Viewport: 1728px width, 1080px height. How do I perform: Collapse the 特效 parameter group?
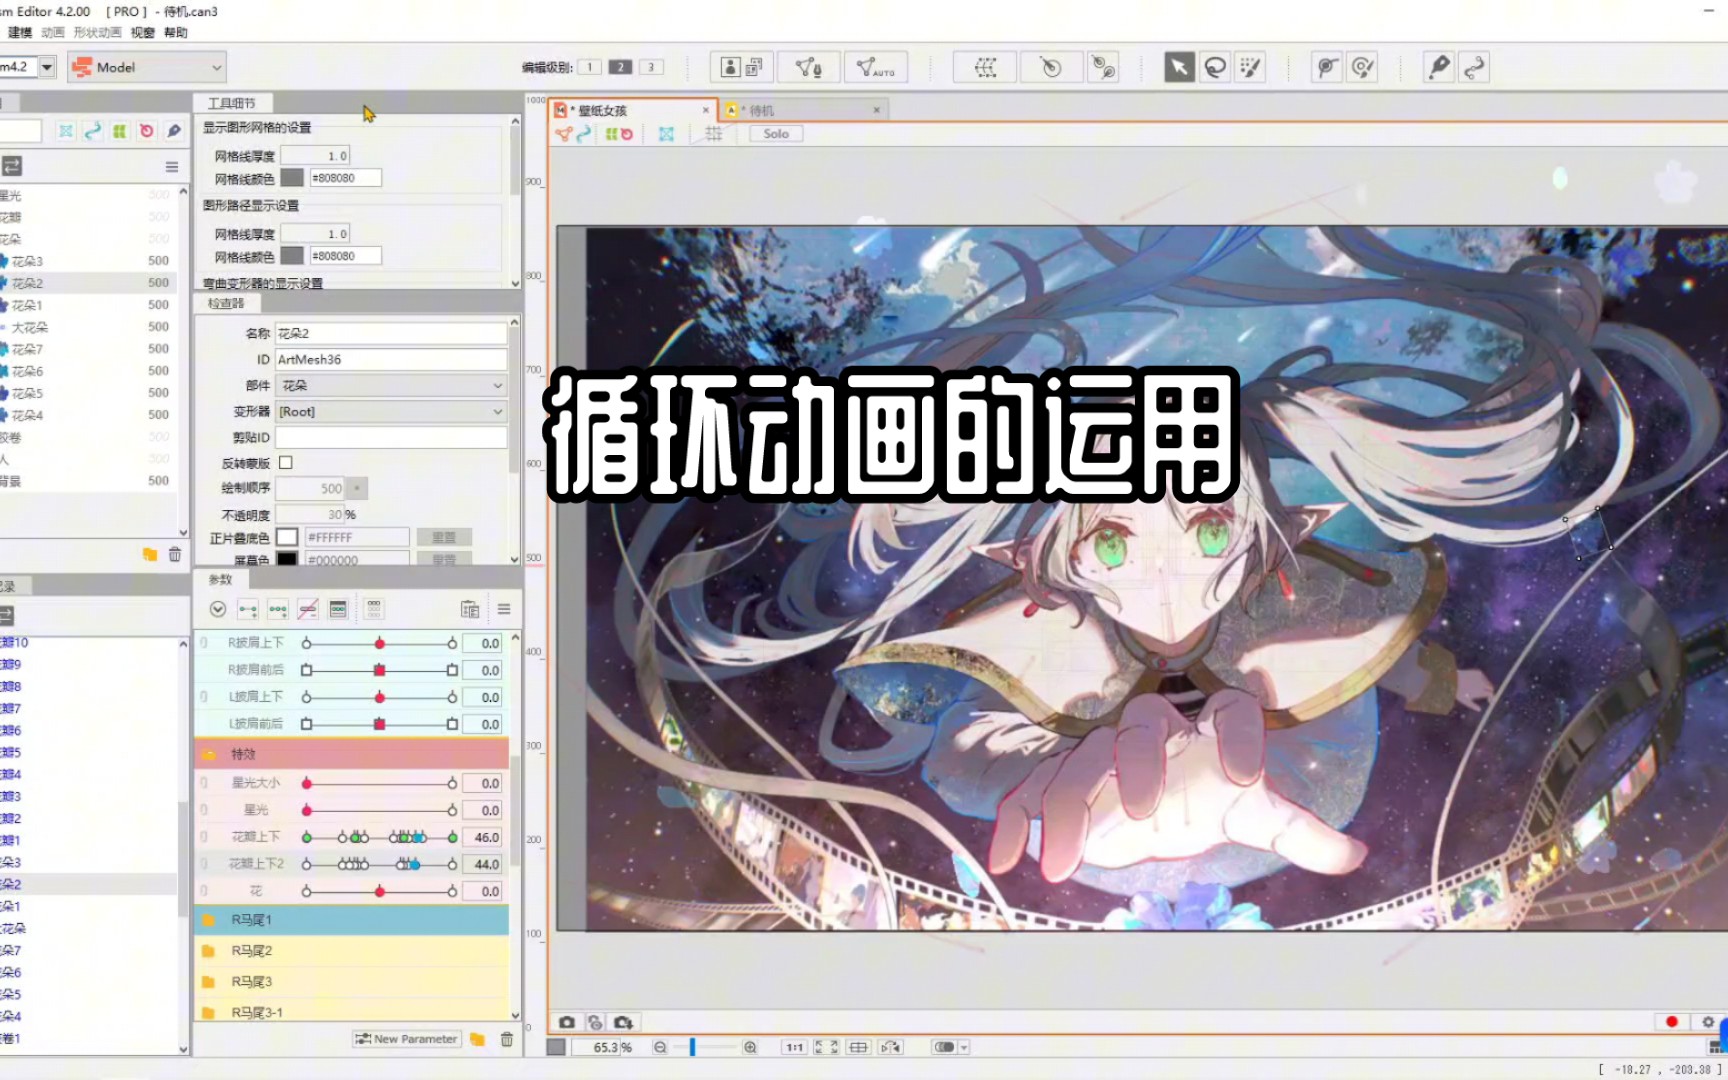209,754
